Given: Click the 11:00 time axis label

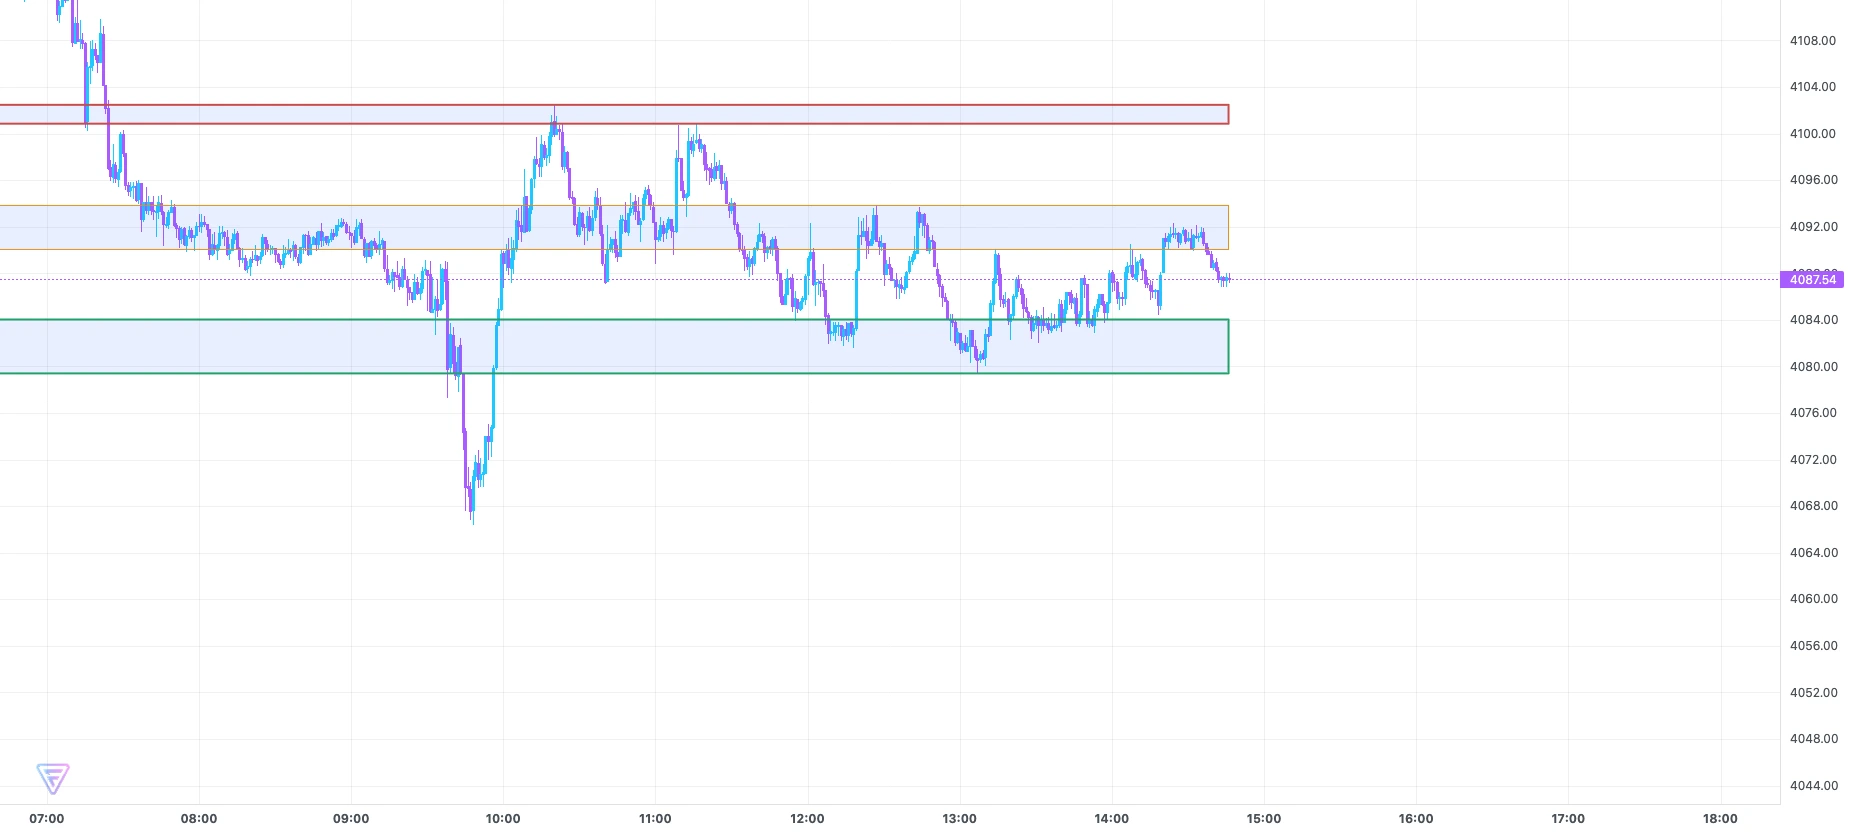Looking at the screenshot, I should (x=655, y=819).
